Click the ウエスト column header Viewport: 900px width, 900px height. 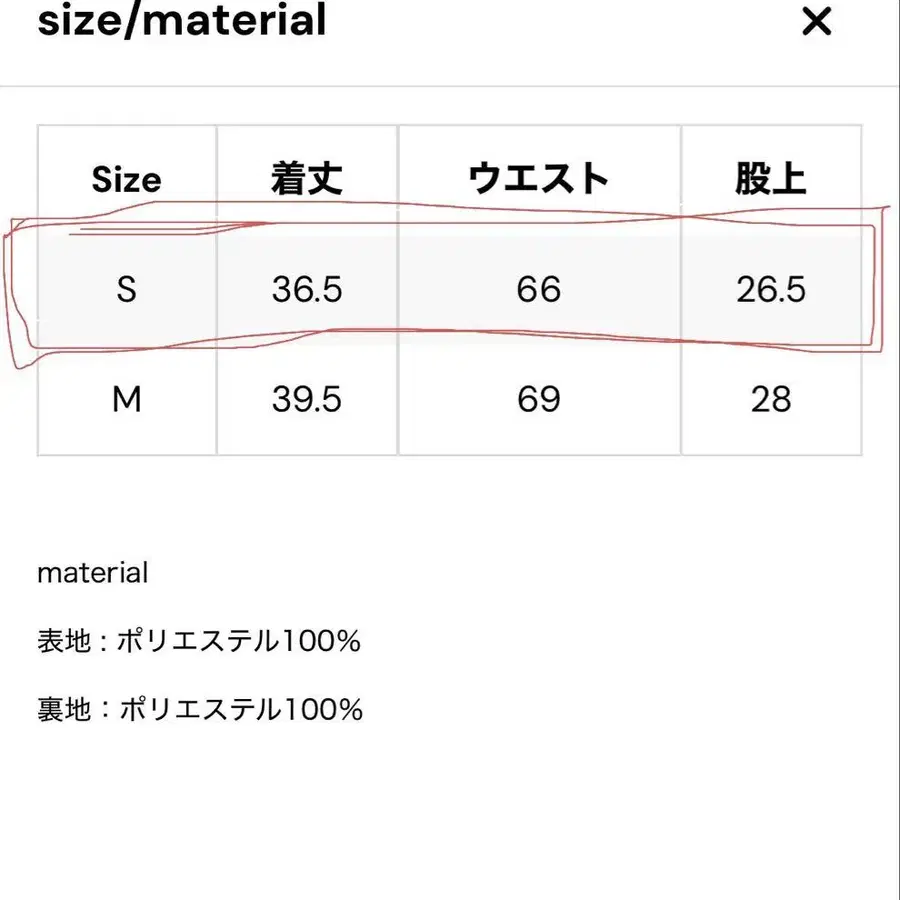click(539, 179)
